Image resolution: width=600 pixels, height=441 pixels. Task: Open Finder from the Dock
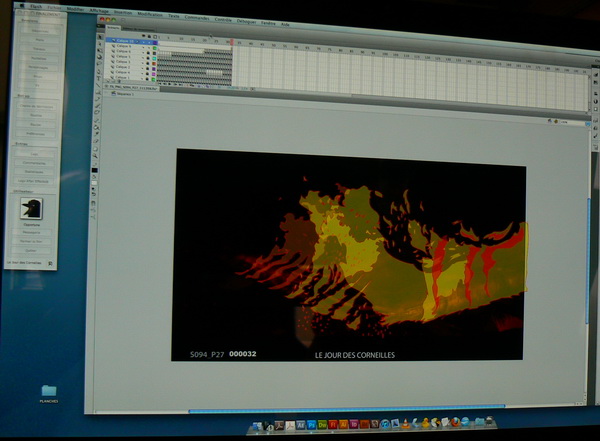pyautogui.click(x=257, y=426)
